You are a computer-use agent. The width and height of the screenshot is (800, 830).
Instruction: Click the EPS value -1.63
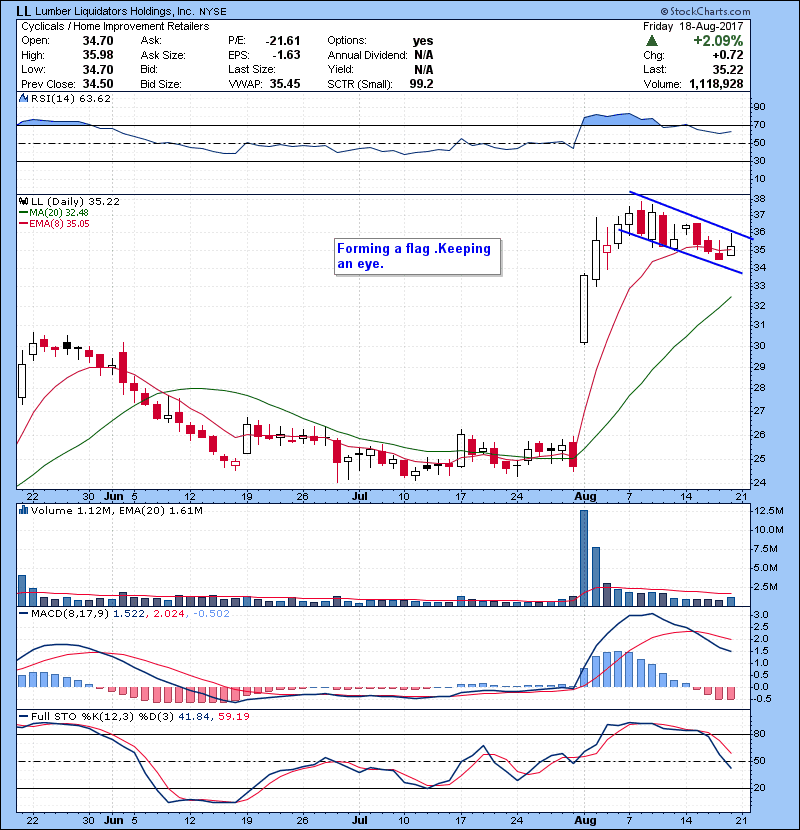[286, 55]
